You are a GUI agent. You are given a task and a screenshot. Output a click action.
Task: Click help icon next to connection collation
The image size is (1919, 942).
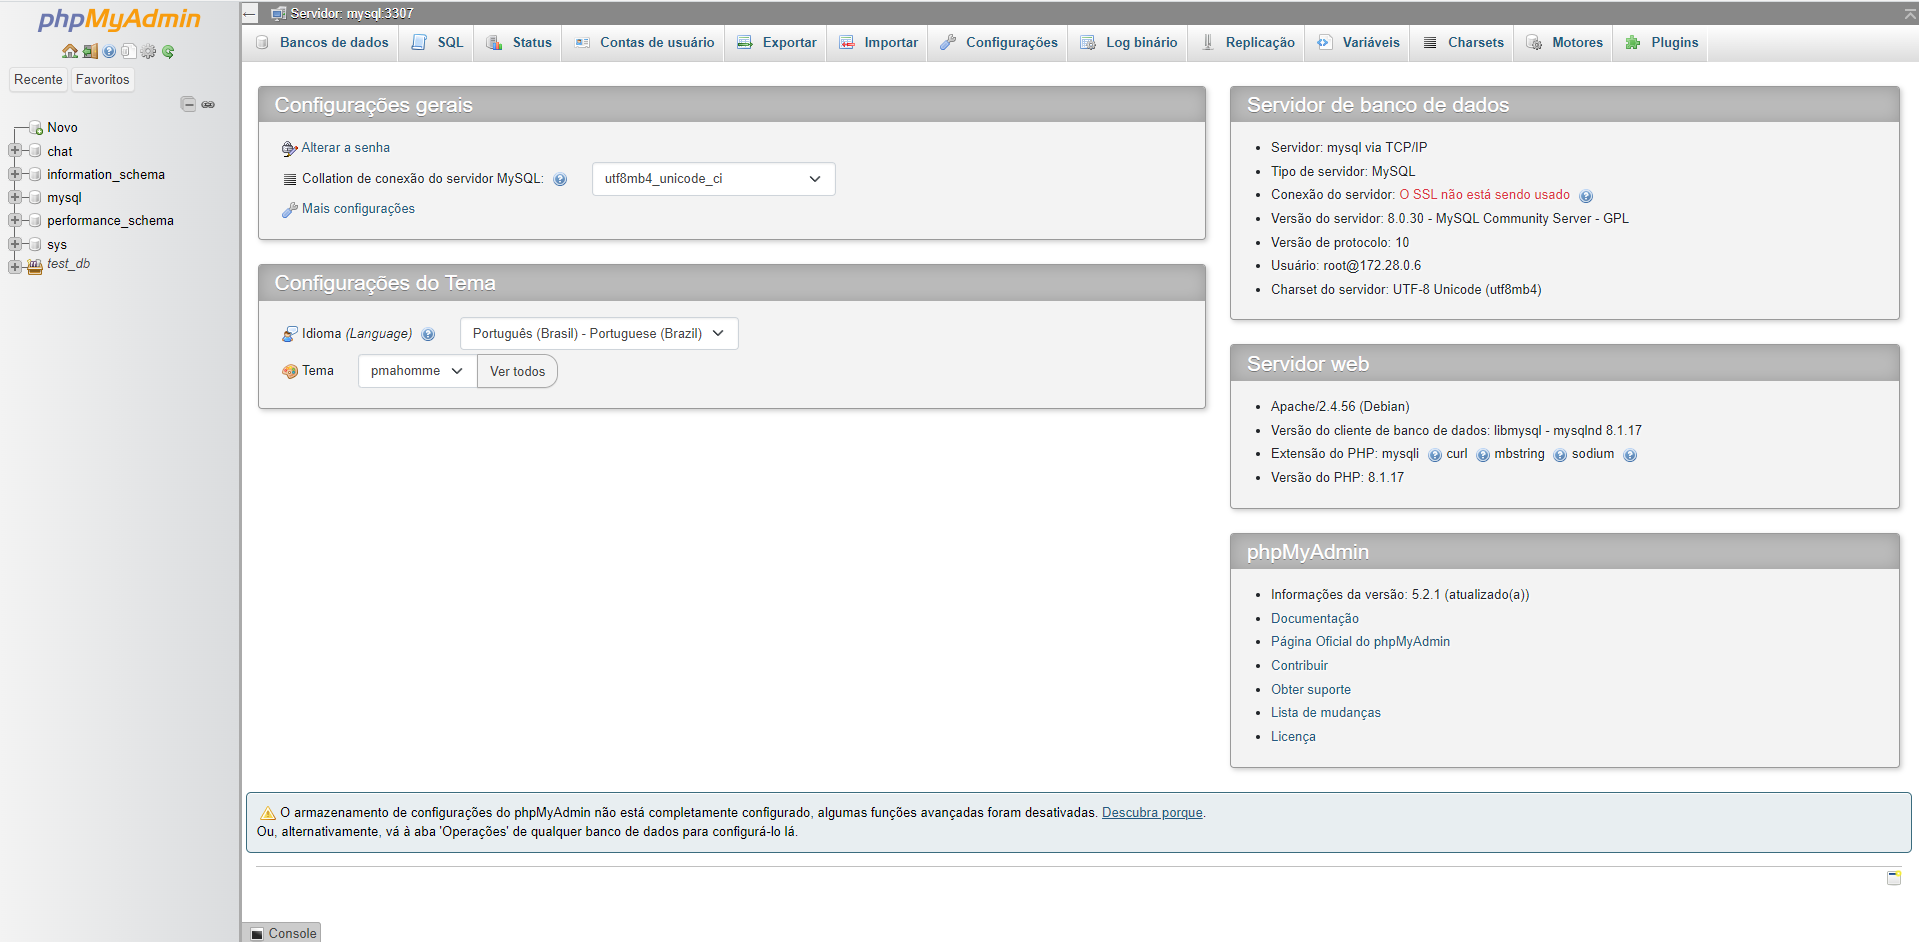click(560, 179)
